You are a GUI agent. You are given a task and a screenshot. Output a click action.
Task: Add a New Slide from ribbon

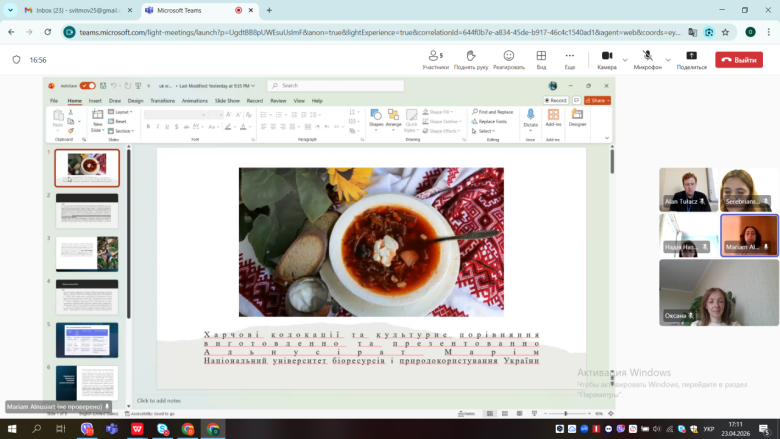click(98, 121)
